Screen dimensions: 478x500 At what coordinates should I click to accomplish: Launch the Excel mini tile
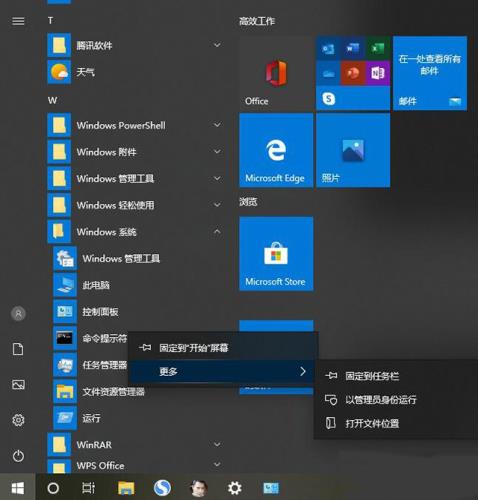(x=378, y=49)
